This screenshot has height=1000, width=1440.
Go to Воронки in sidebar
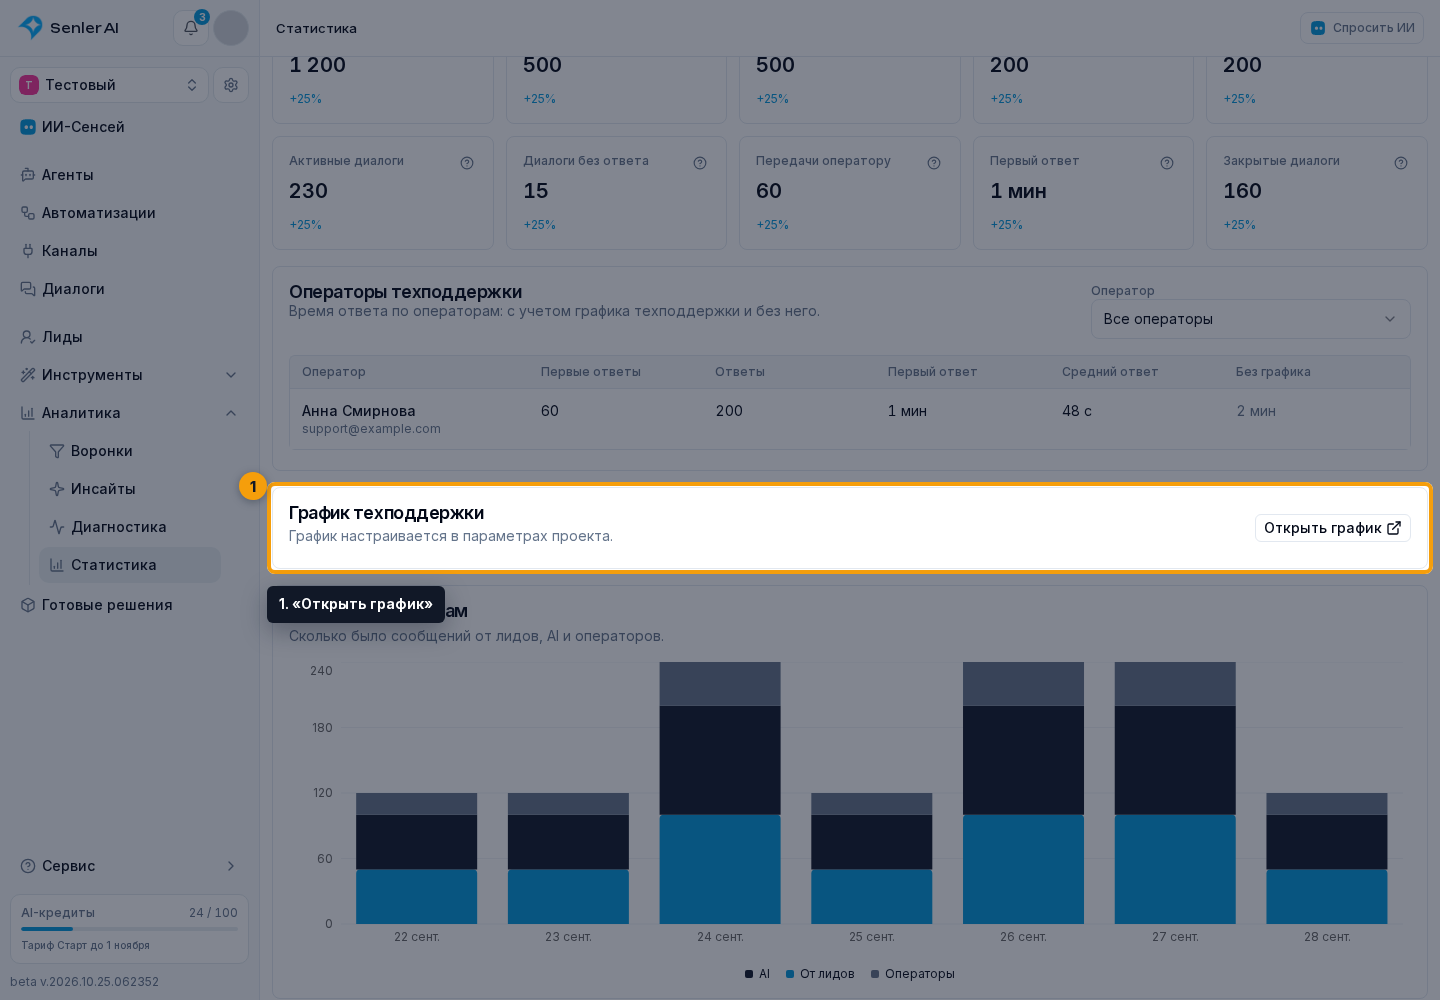pyautogui.click(x=130, y=451)
